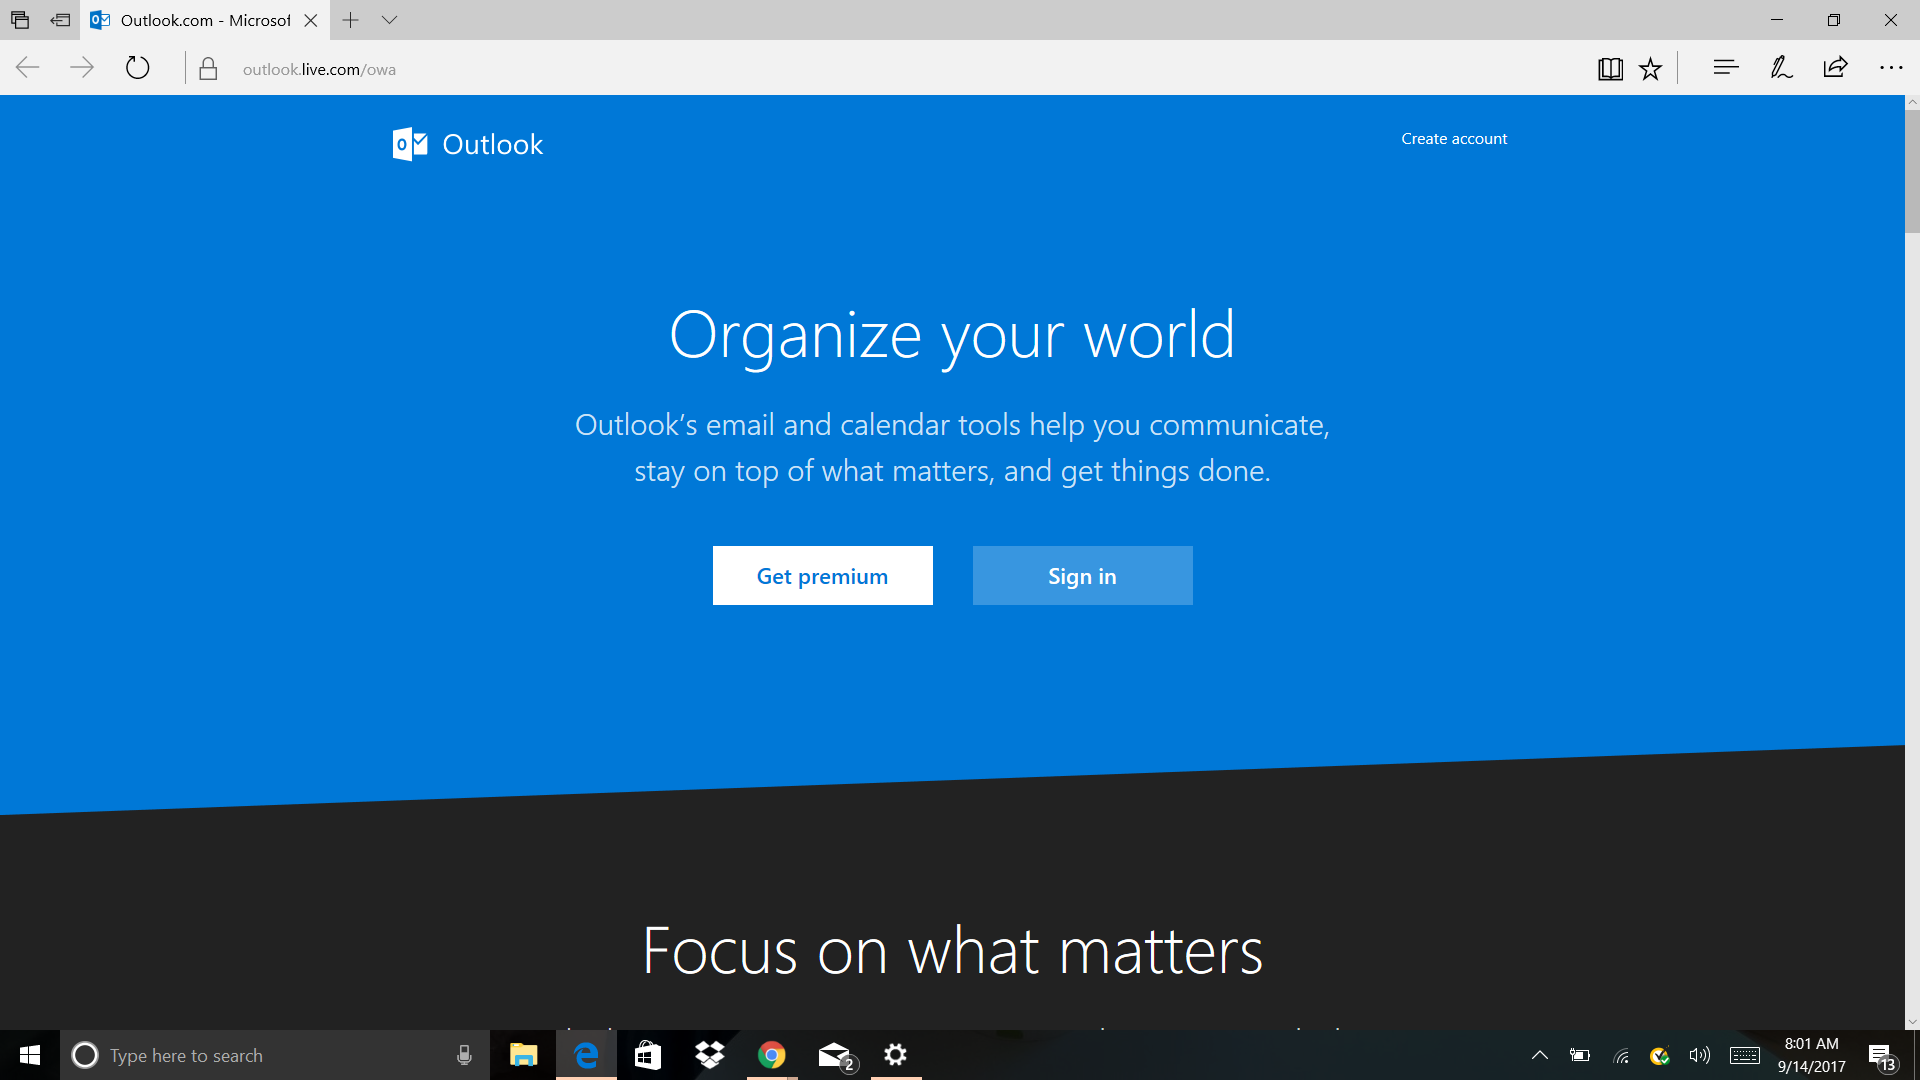The width and height of the screenshot is (1920, 1080).
Task: Click the Sign in button
Action: (1082, 576)
